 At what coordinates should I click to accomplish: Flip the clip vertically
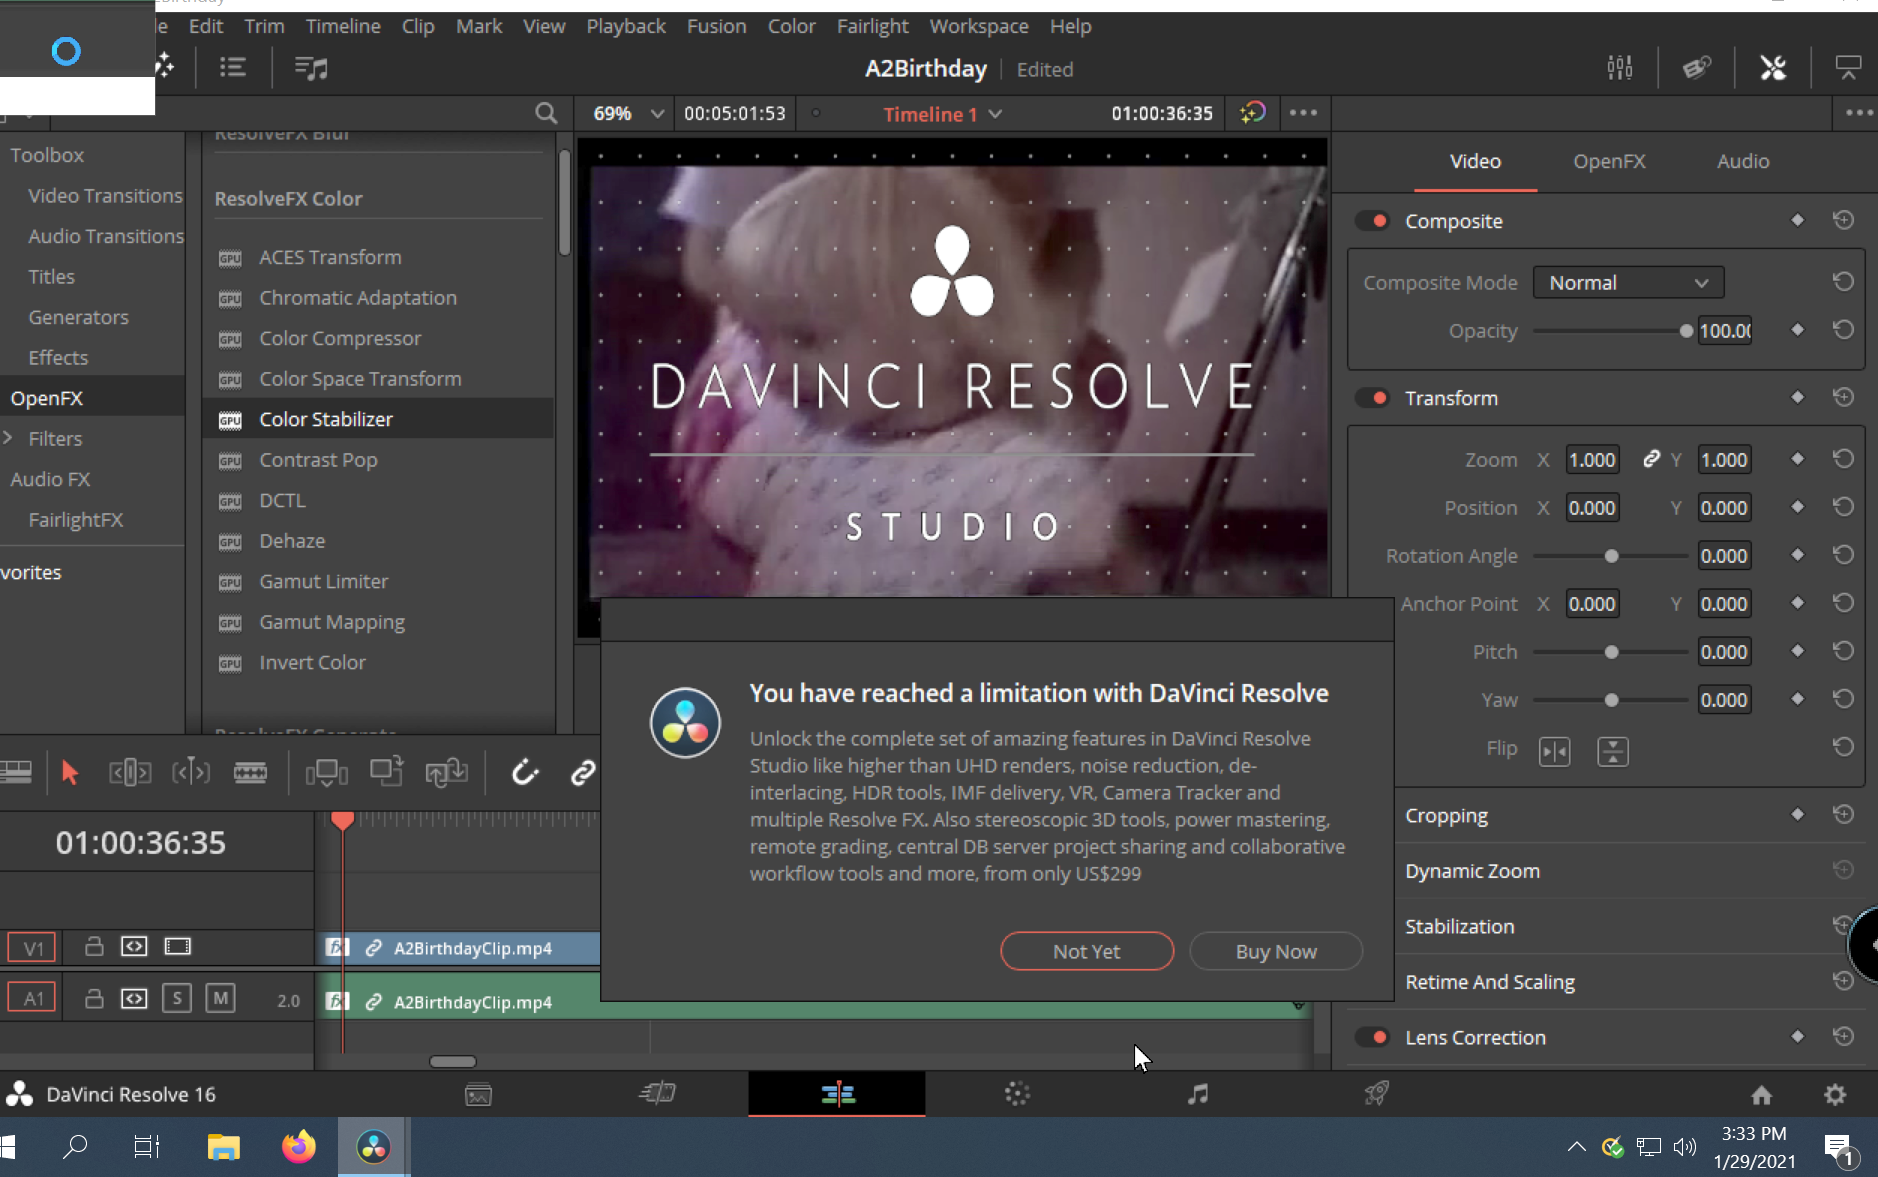[x=1613, y=751]
